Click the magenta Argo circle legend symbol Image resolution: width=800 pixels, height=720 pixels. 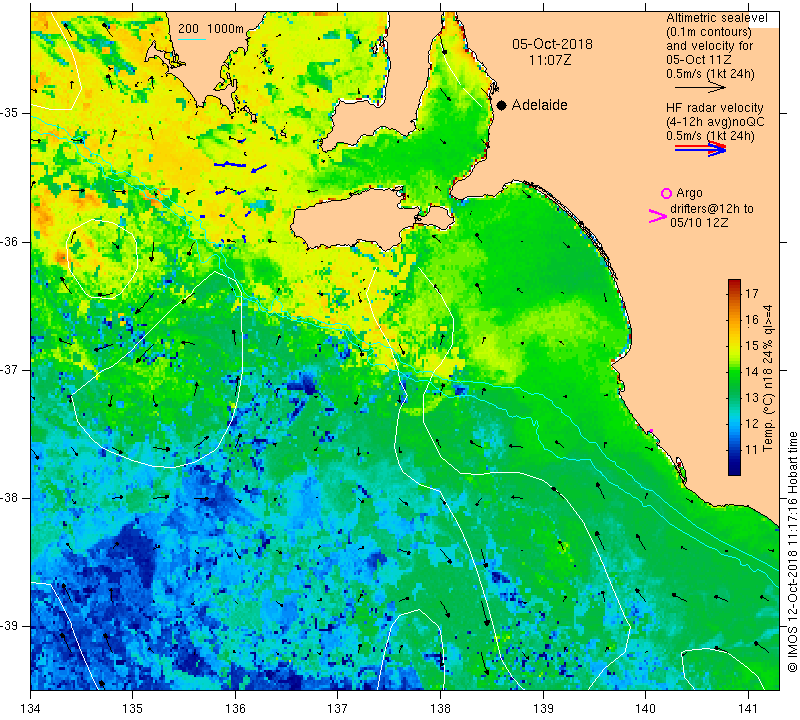click(x=666, y=193)
